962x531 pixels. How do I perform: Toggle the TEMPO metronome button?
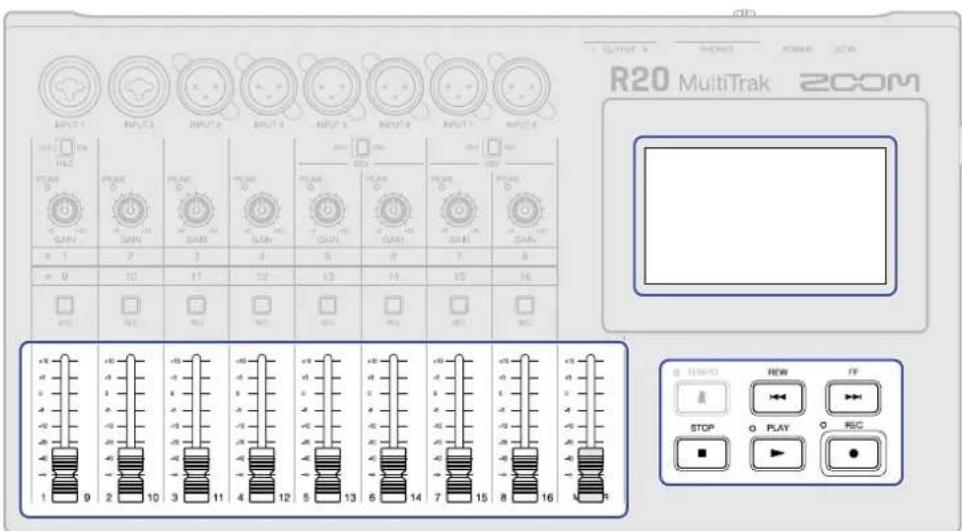pyautogui.click(x=702, y=397)
